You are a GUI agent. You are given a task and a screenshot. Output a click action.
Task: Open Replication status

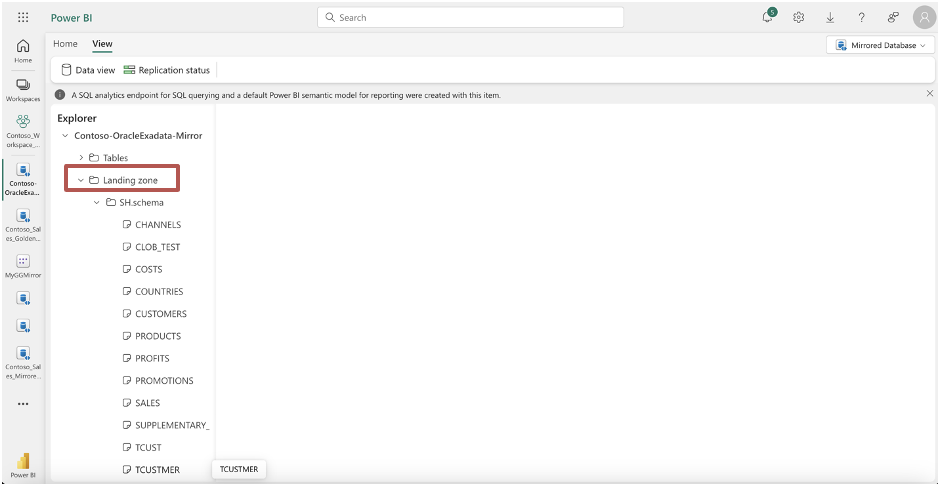coord(167,70)
